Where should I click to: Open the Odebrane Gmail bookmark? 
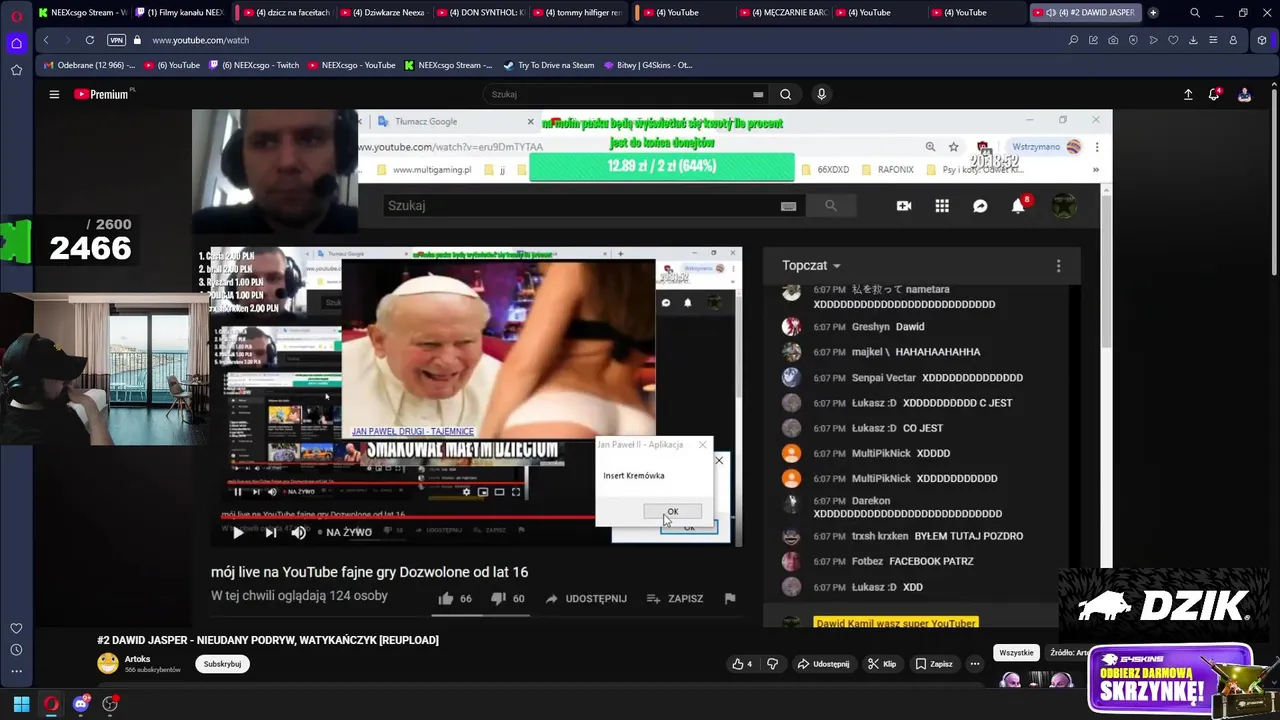[x=88, y=65]
